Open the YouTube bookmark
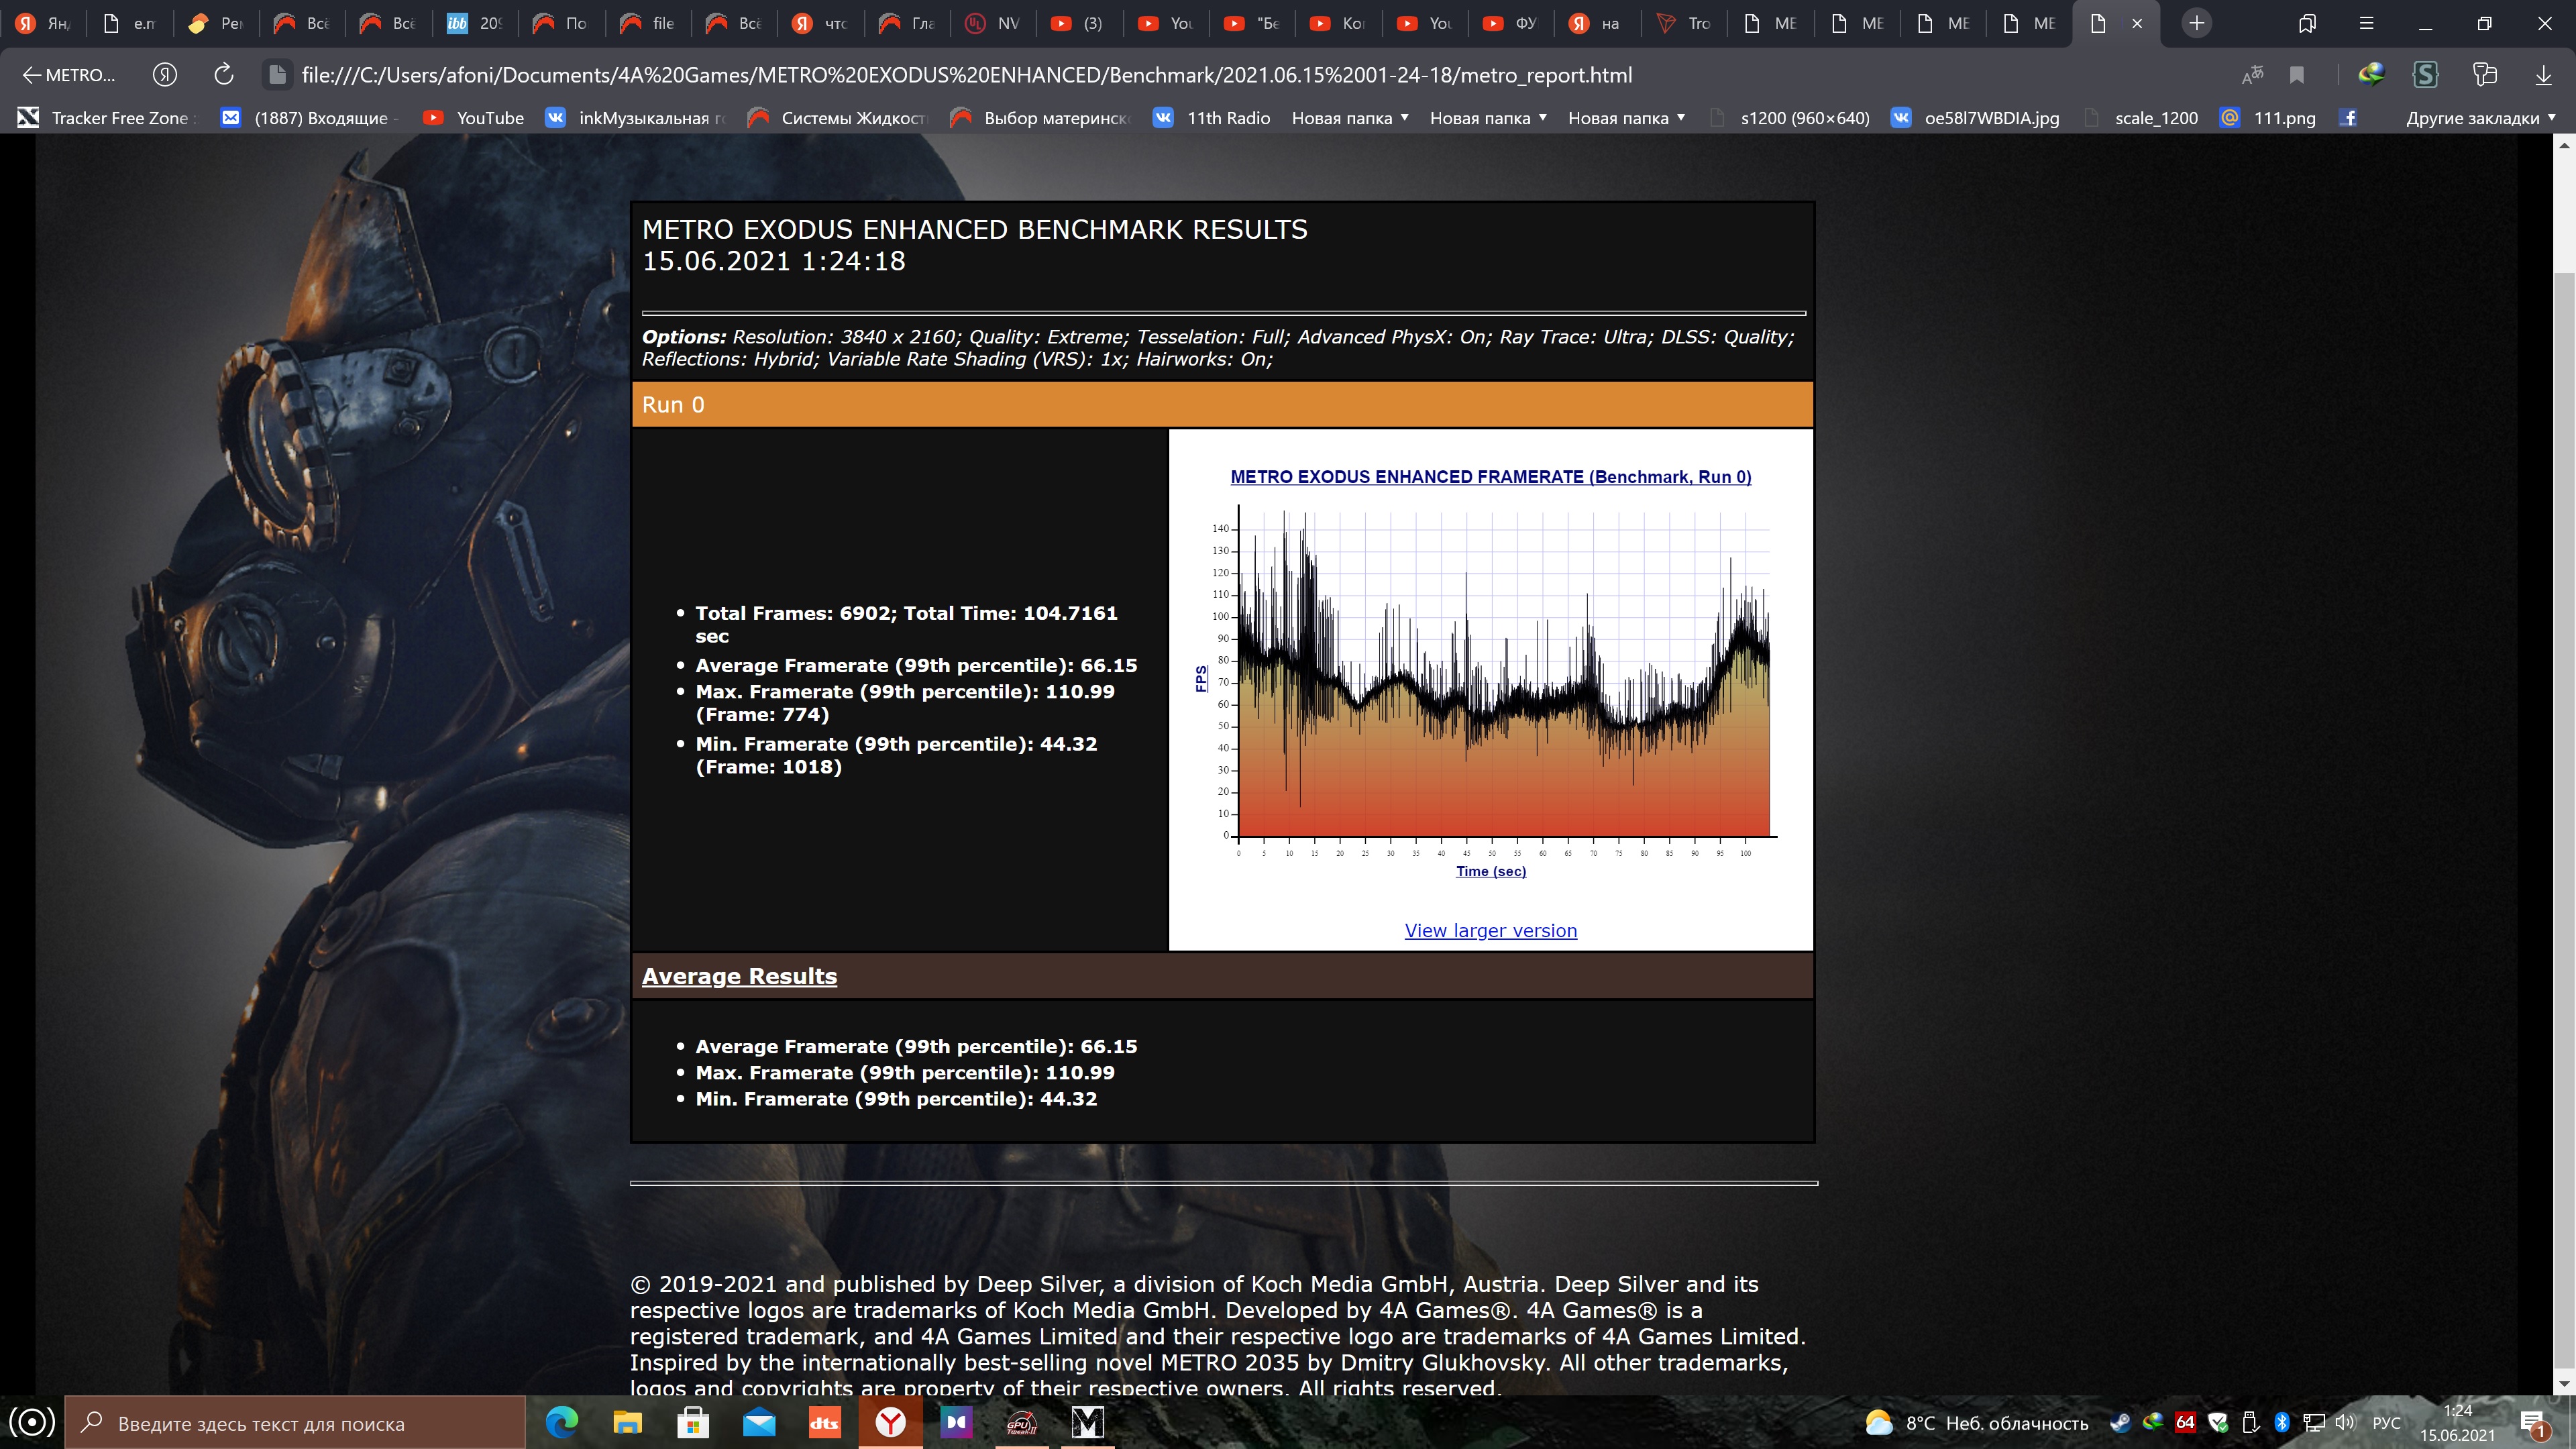Image resolution: width=2576 pixels, height=1449 pixels. point(474,118)
